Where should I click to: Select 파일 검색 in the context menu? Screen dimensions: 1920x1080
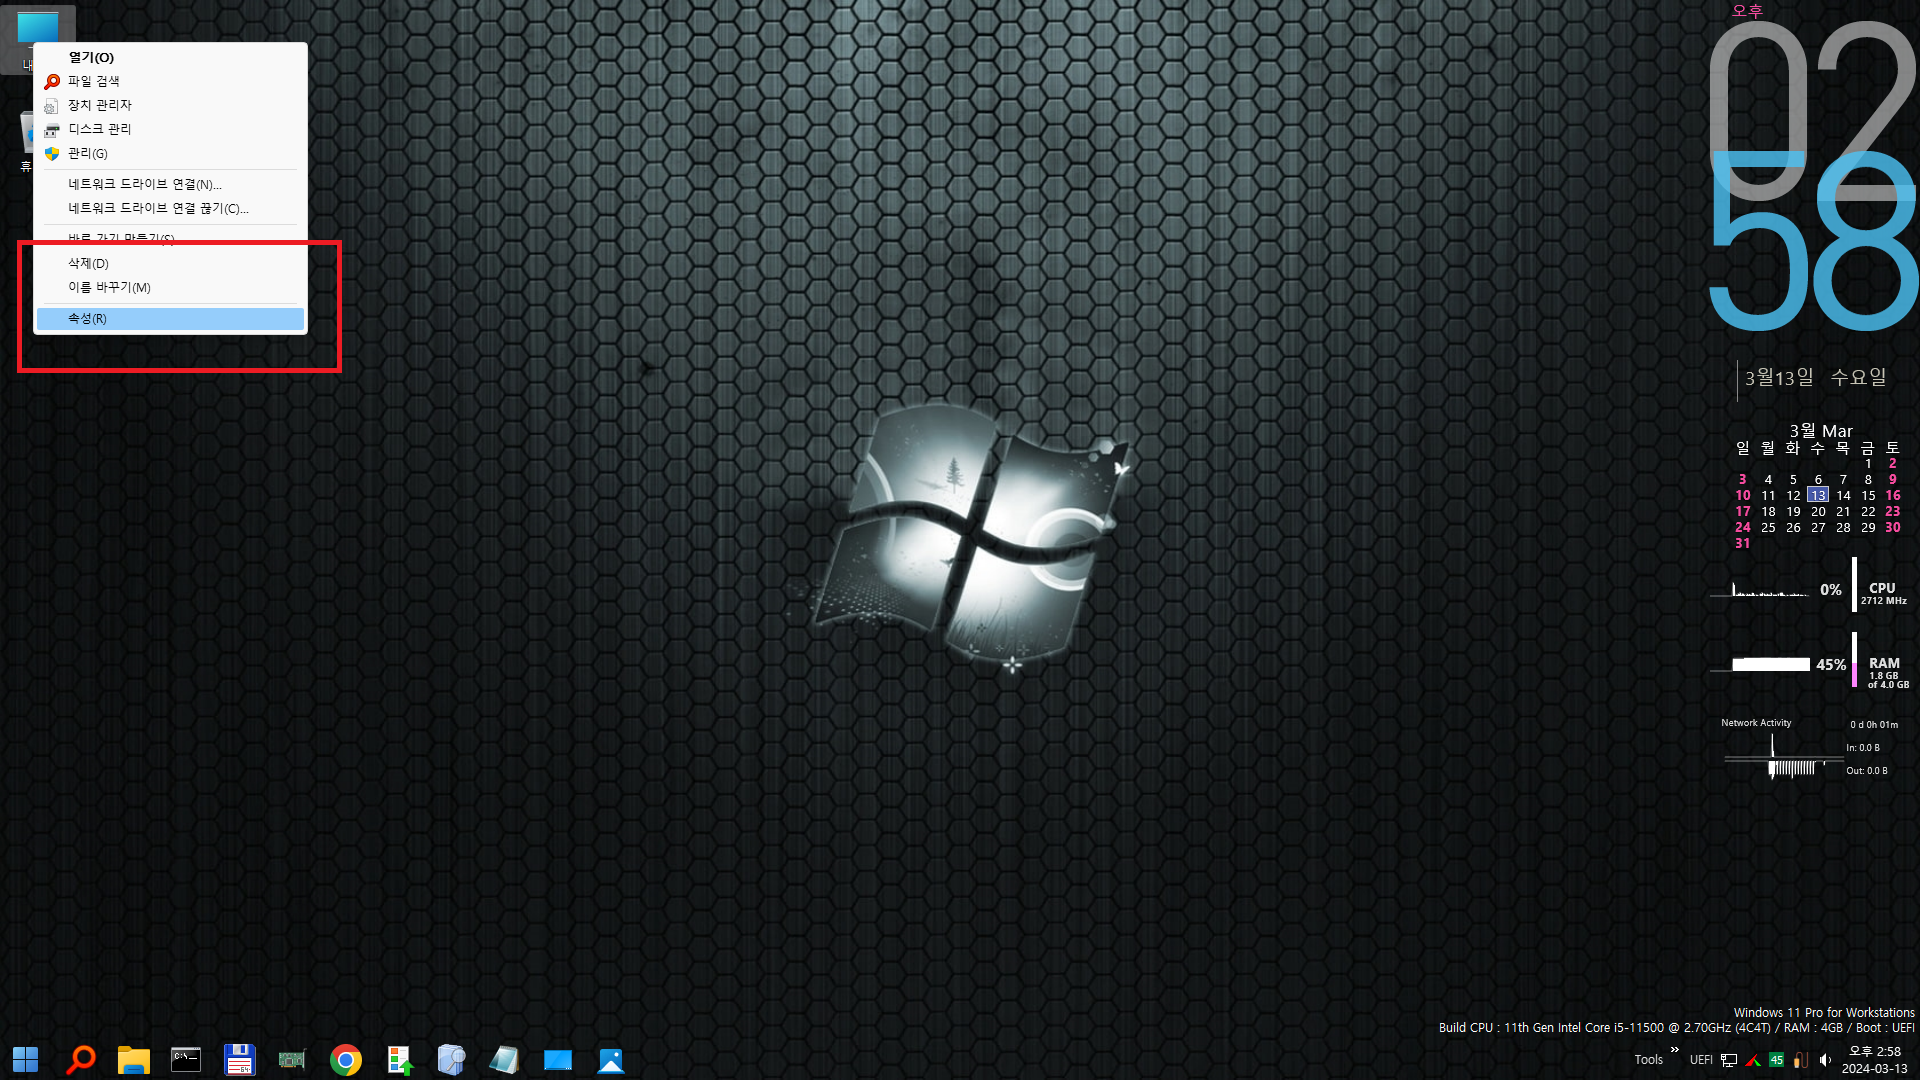pyautogui.click(x=170, y=81)
